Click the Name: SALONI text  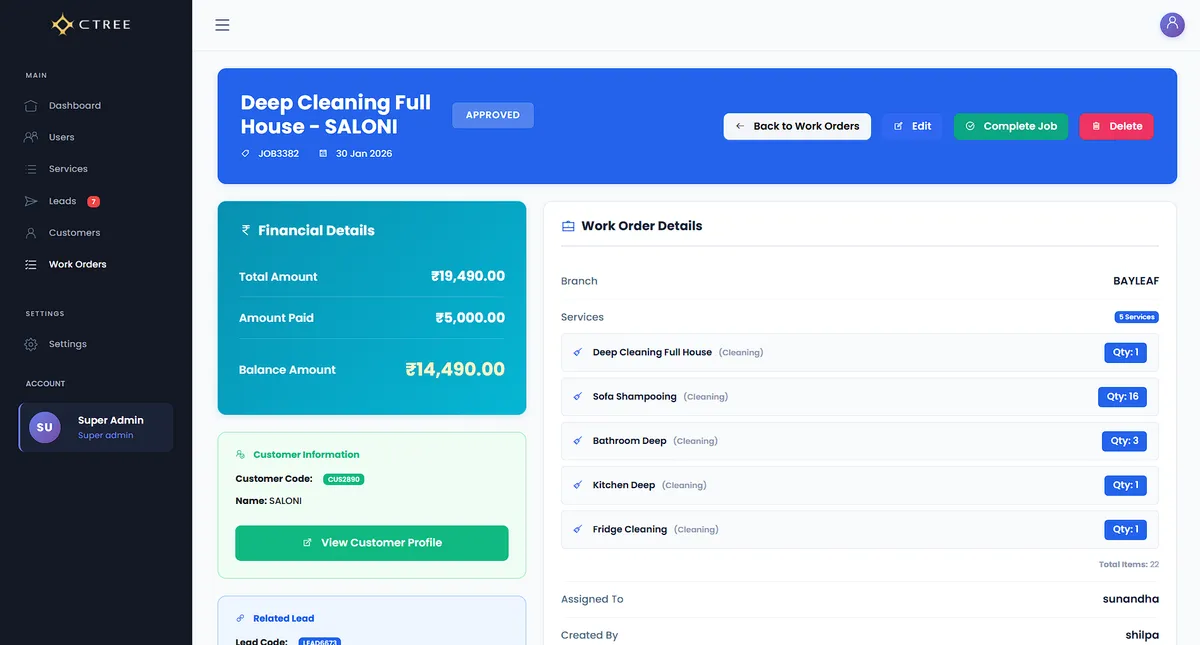point(268,501)
